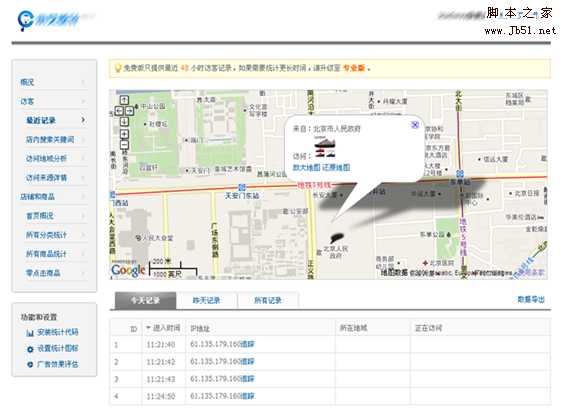Zoom in the map with plus button
The width and height of the screenshot is (563, 416).
pos(124,134)
